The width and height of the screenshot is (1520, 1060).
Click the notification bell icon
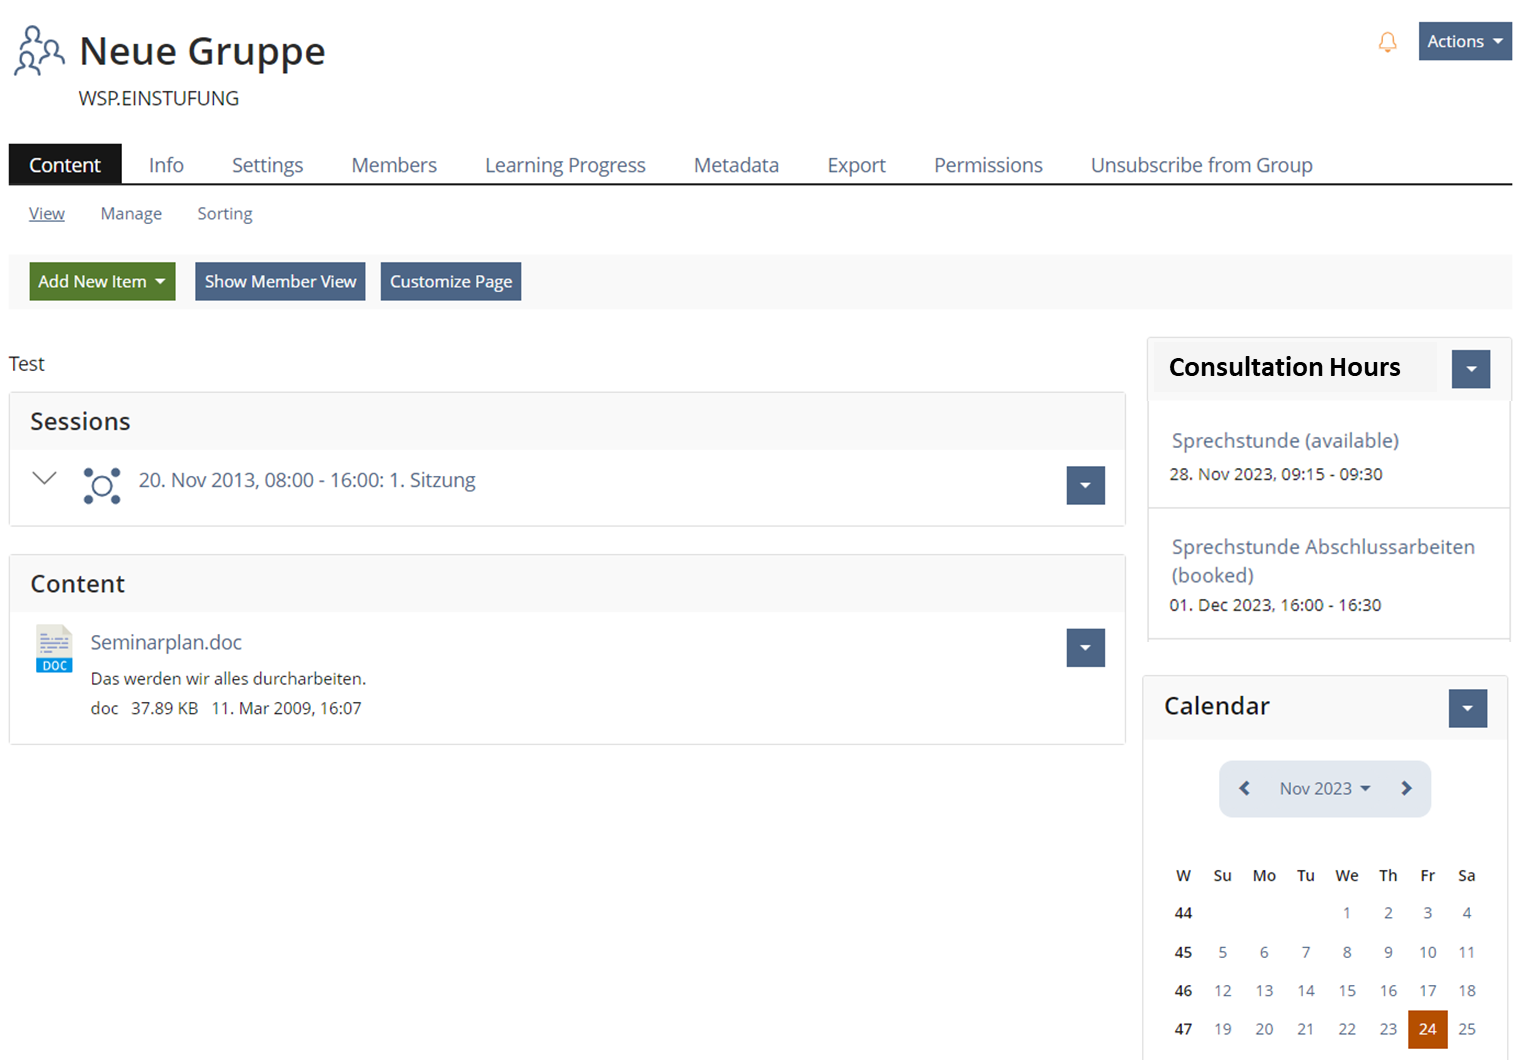coord(1387,42)
